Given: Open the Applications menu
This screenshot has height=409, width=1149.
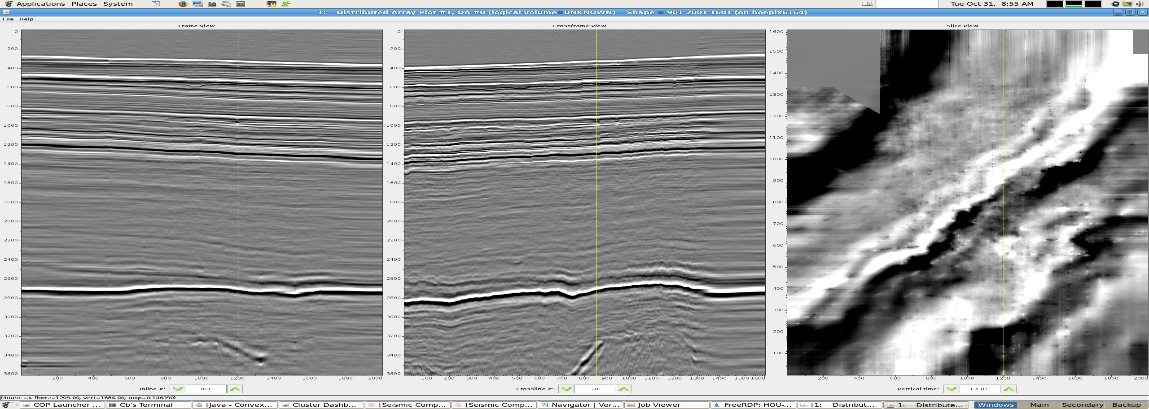Looking at the screenshot, I should pos(40,4).
